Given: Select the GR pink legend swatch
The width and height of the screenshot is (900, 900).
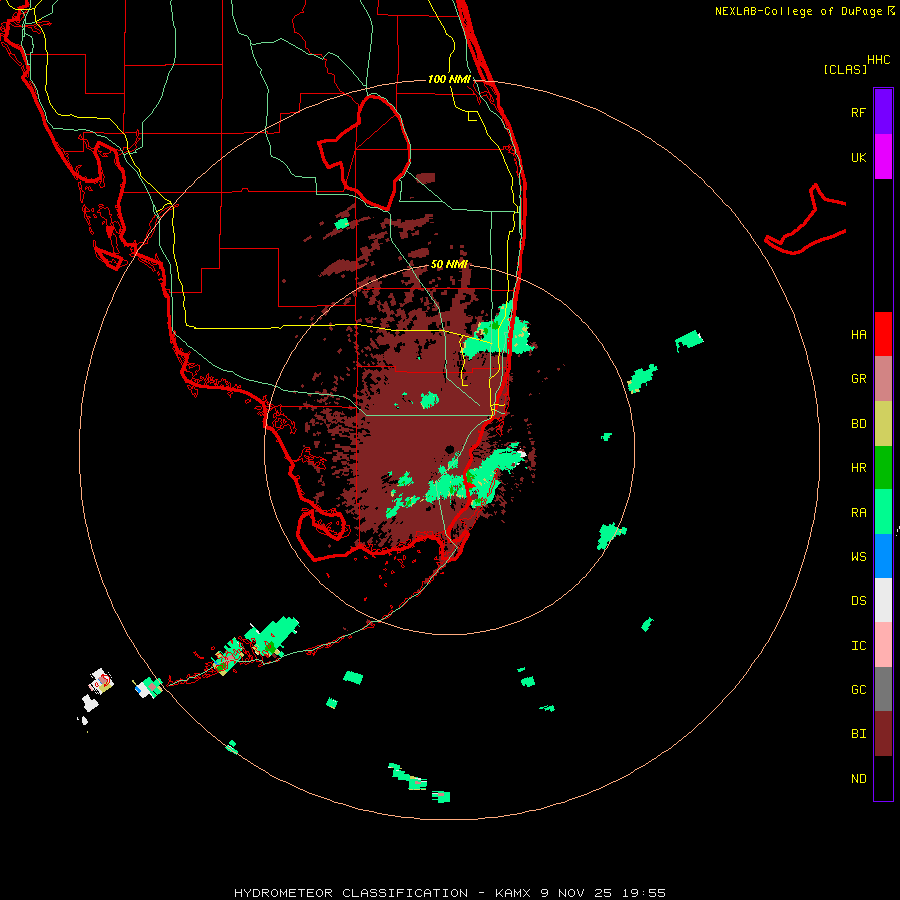Looking at the screenshot, I should click(x=883, y=378).
